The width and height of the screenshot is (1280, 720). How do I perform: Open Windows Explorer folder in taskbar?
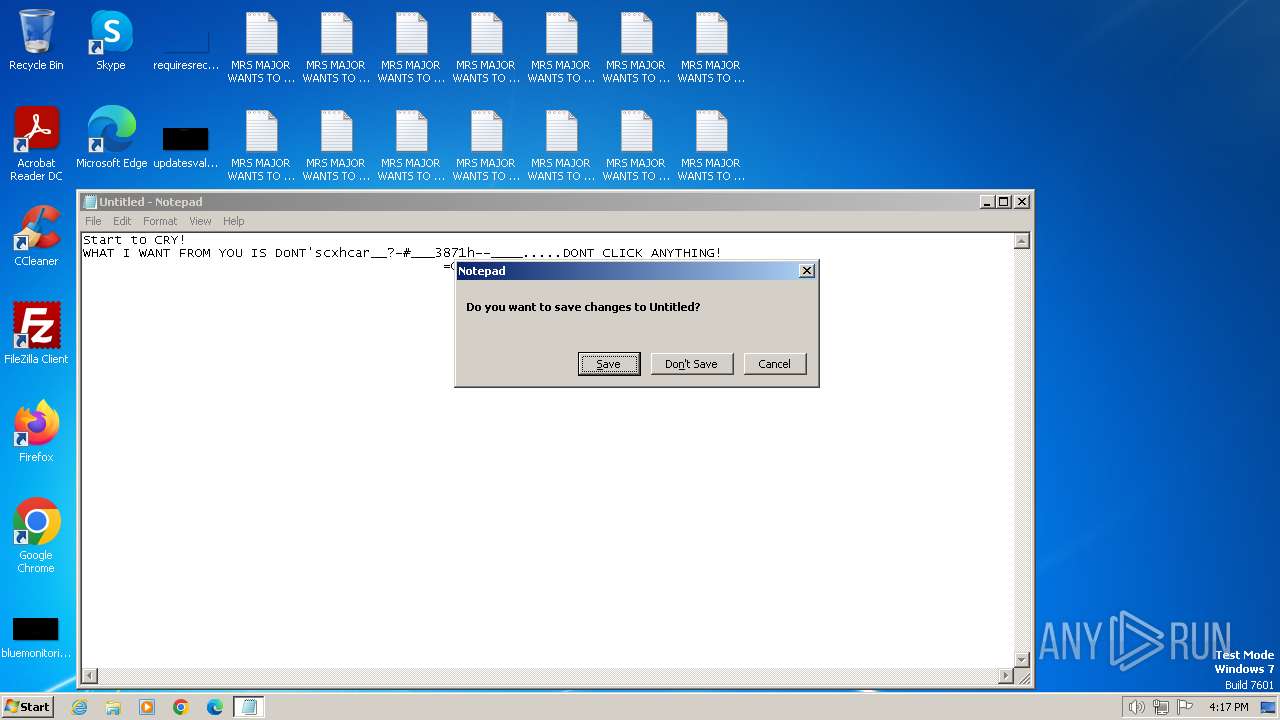click(113, 707)
